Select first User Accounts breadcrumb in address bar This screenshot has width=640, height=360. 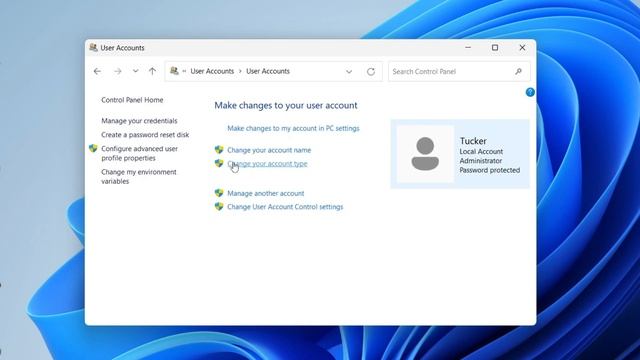(x=212, y=71)
